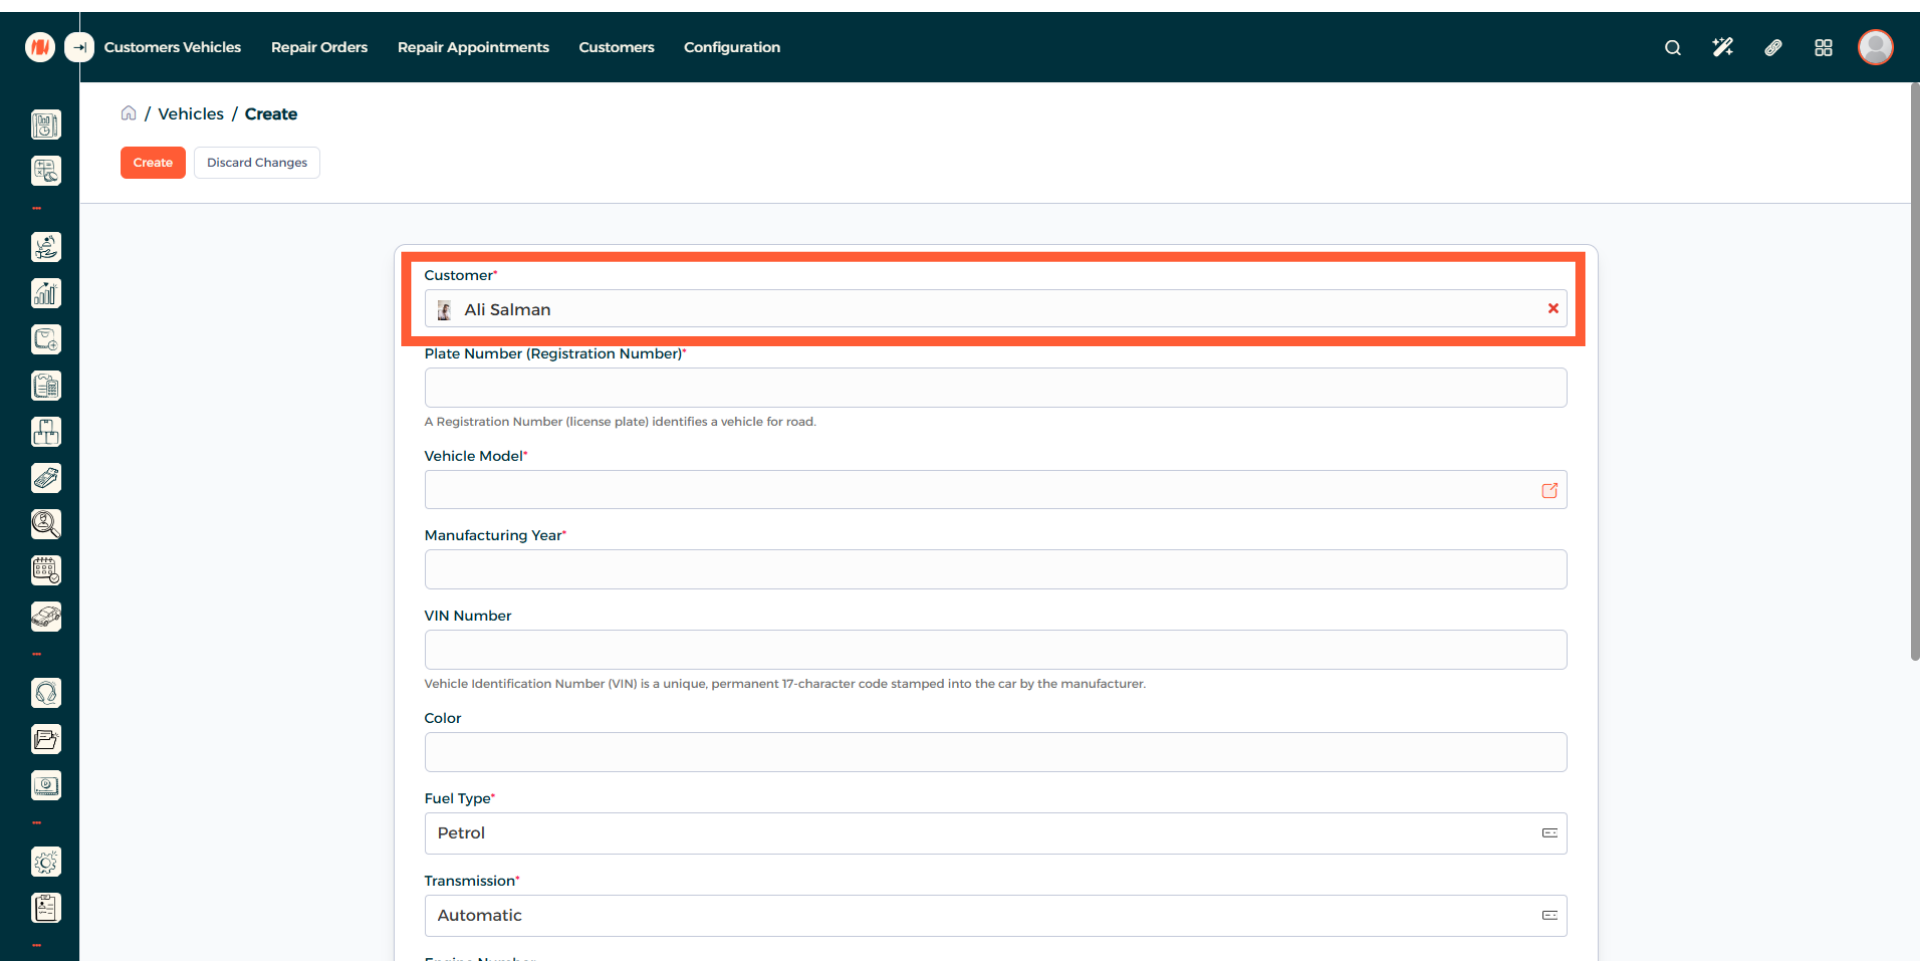The height and width of the screenshot is (961, 1920).
Task: Open the four-square apps grid icon
Action: tap(1823, 48)
